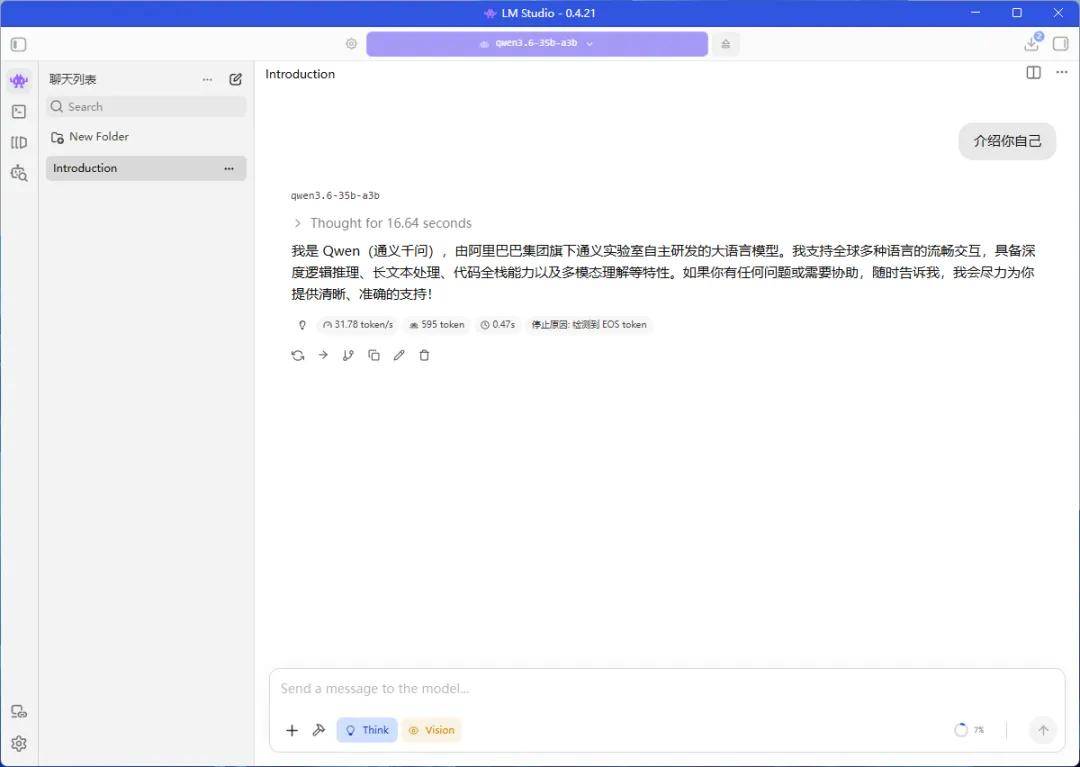Click the 0.47s time stat

coord(497,325)
